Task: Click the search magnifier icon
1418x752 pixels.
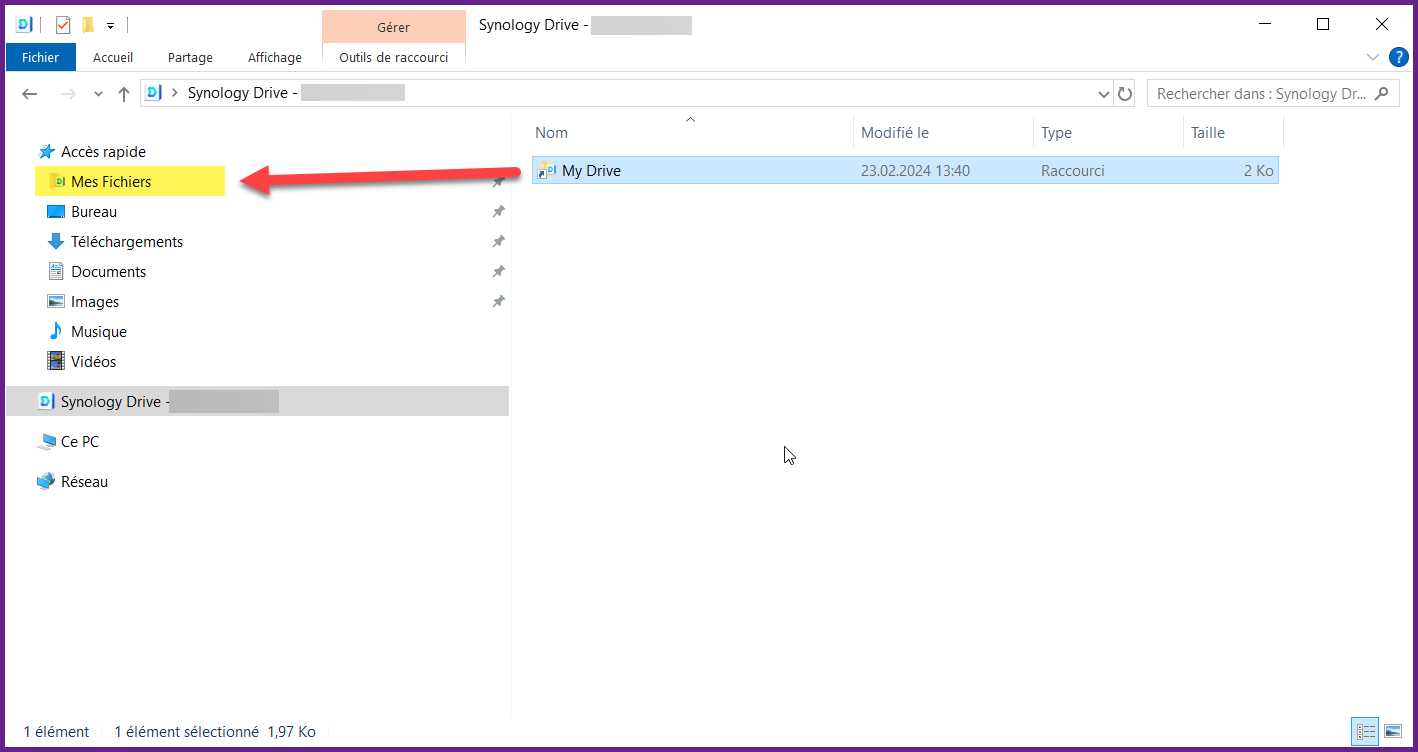Action: pyautogui.click(x=1381, y=94)
